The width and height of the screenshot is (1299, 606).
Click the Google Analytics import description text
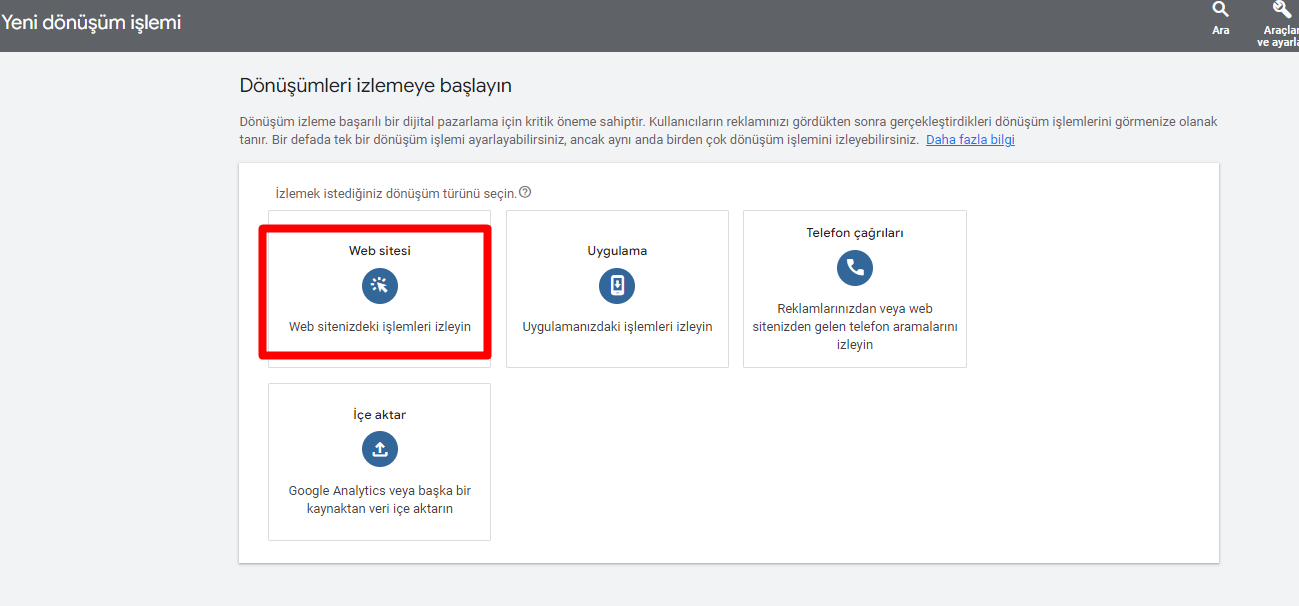pyautogui.click(x=380, y=499)
